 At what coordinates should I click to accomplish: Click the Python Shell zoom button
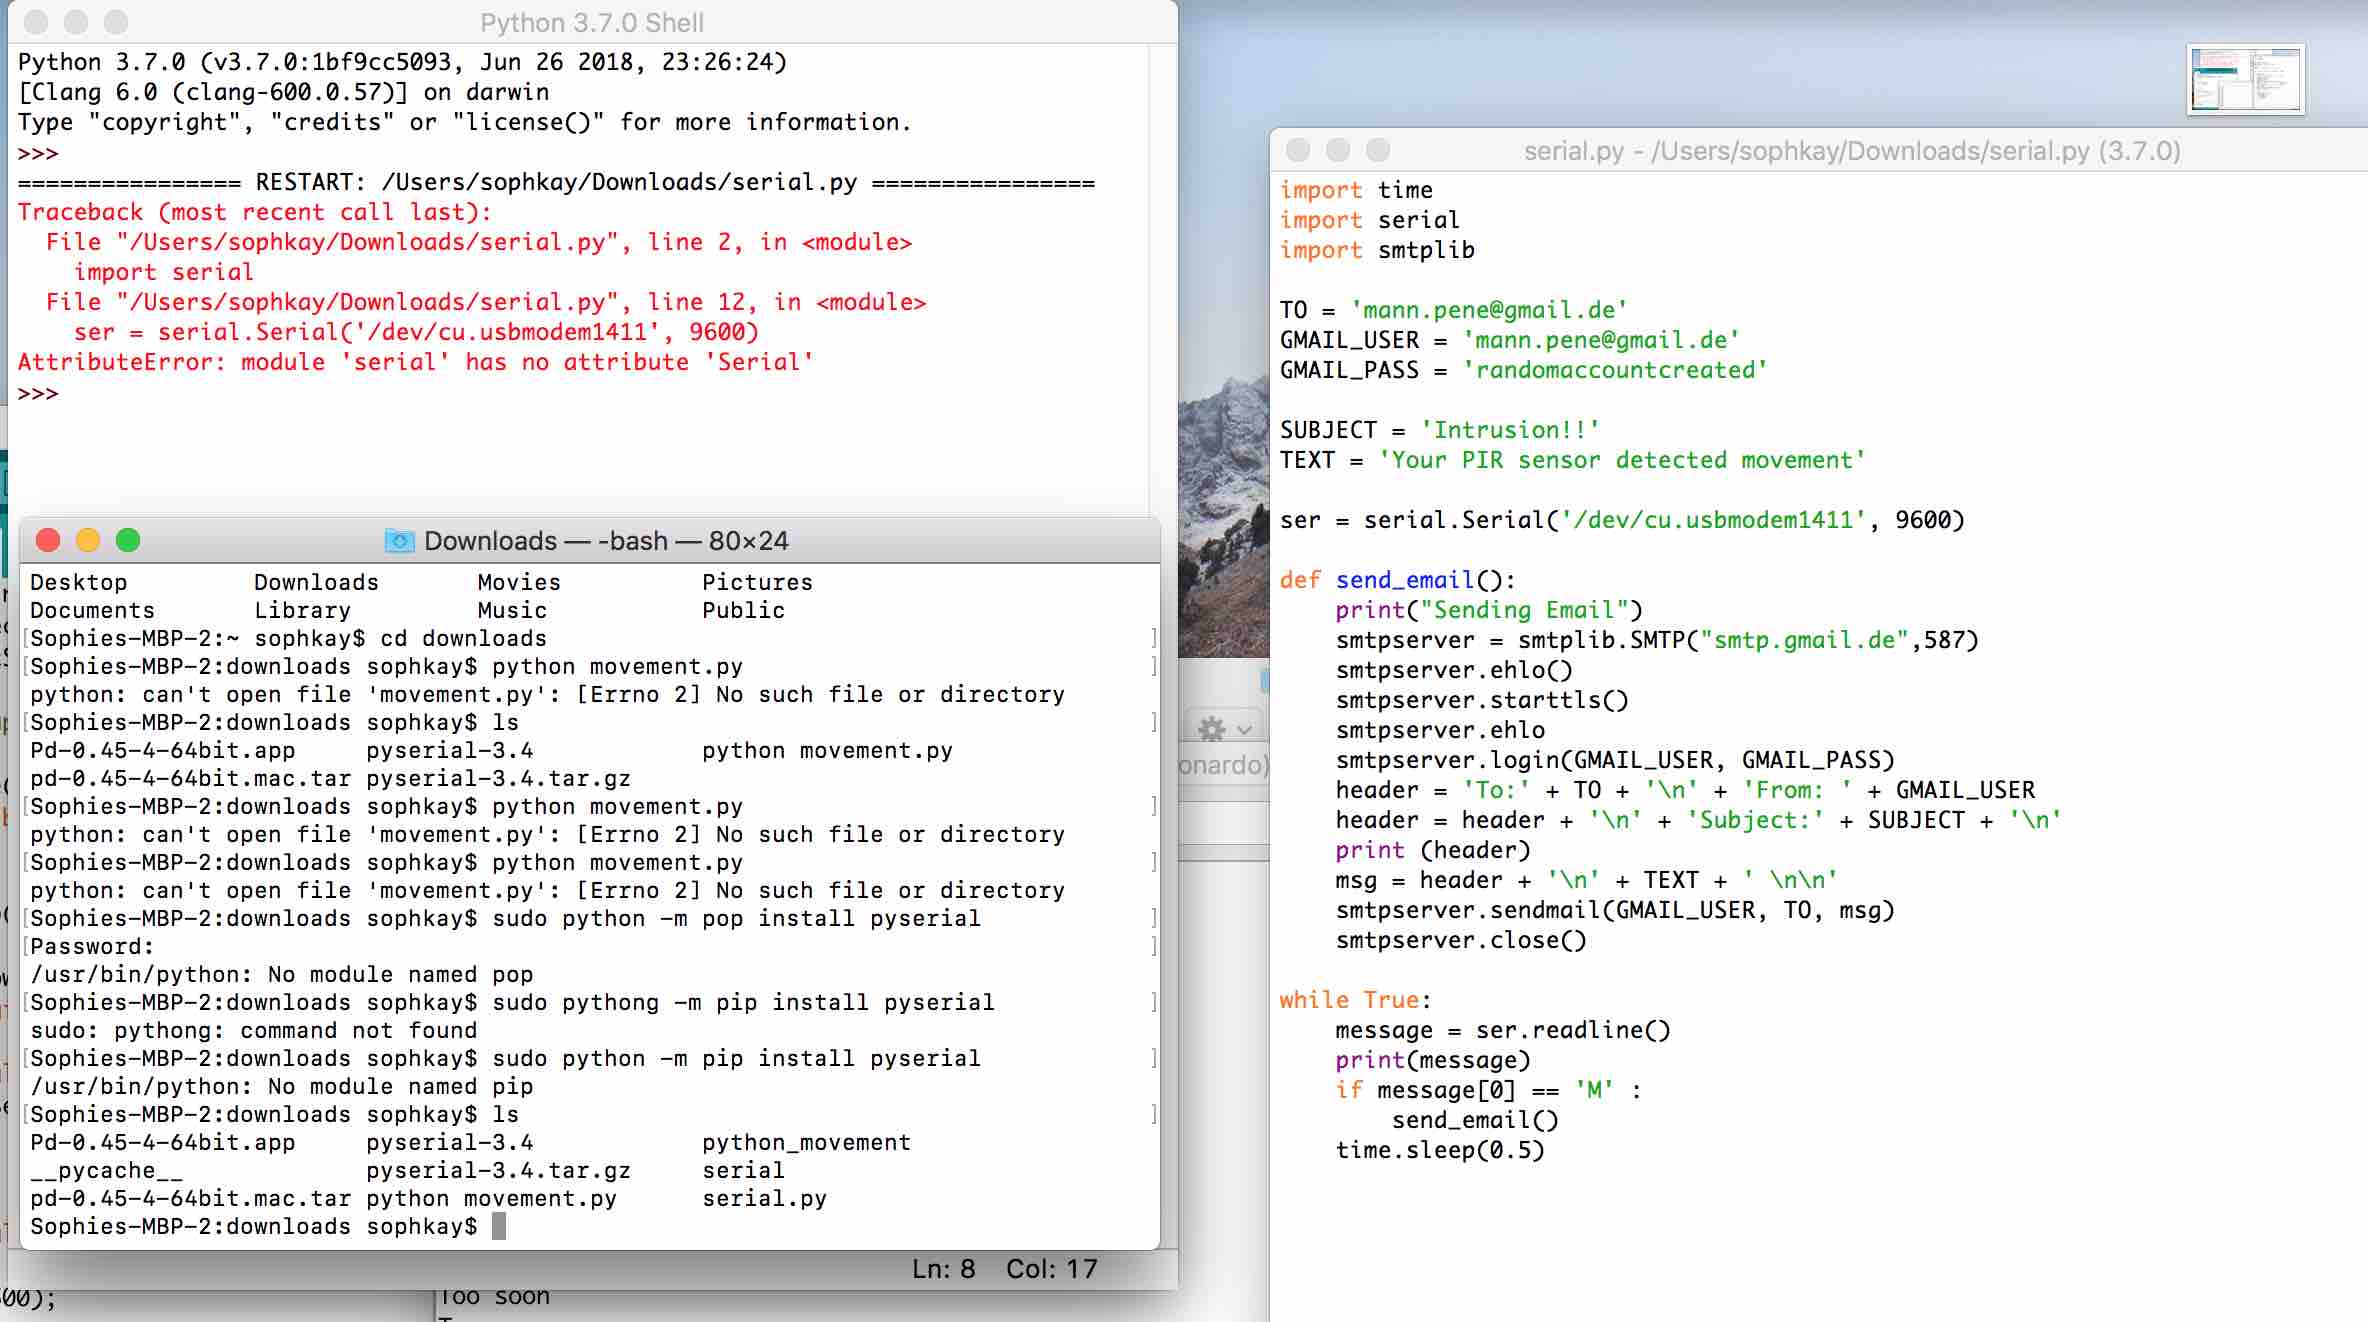116,22
